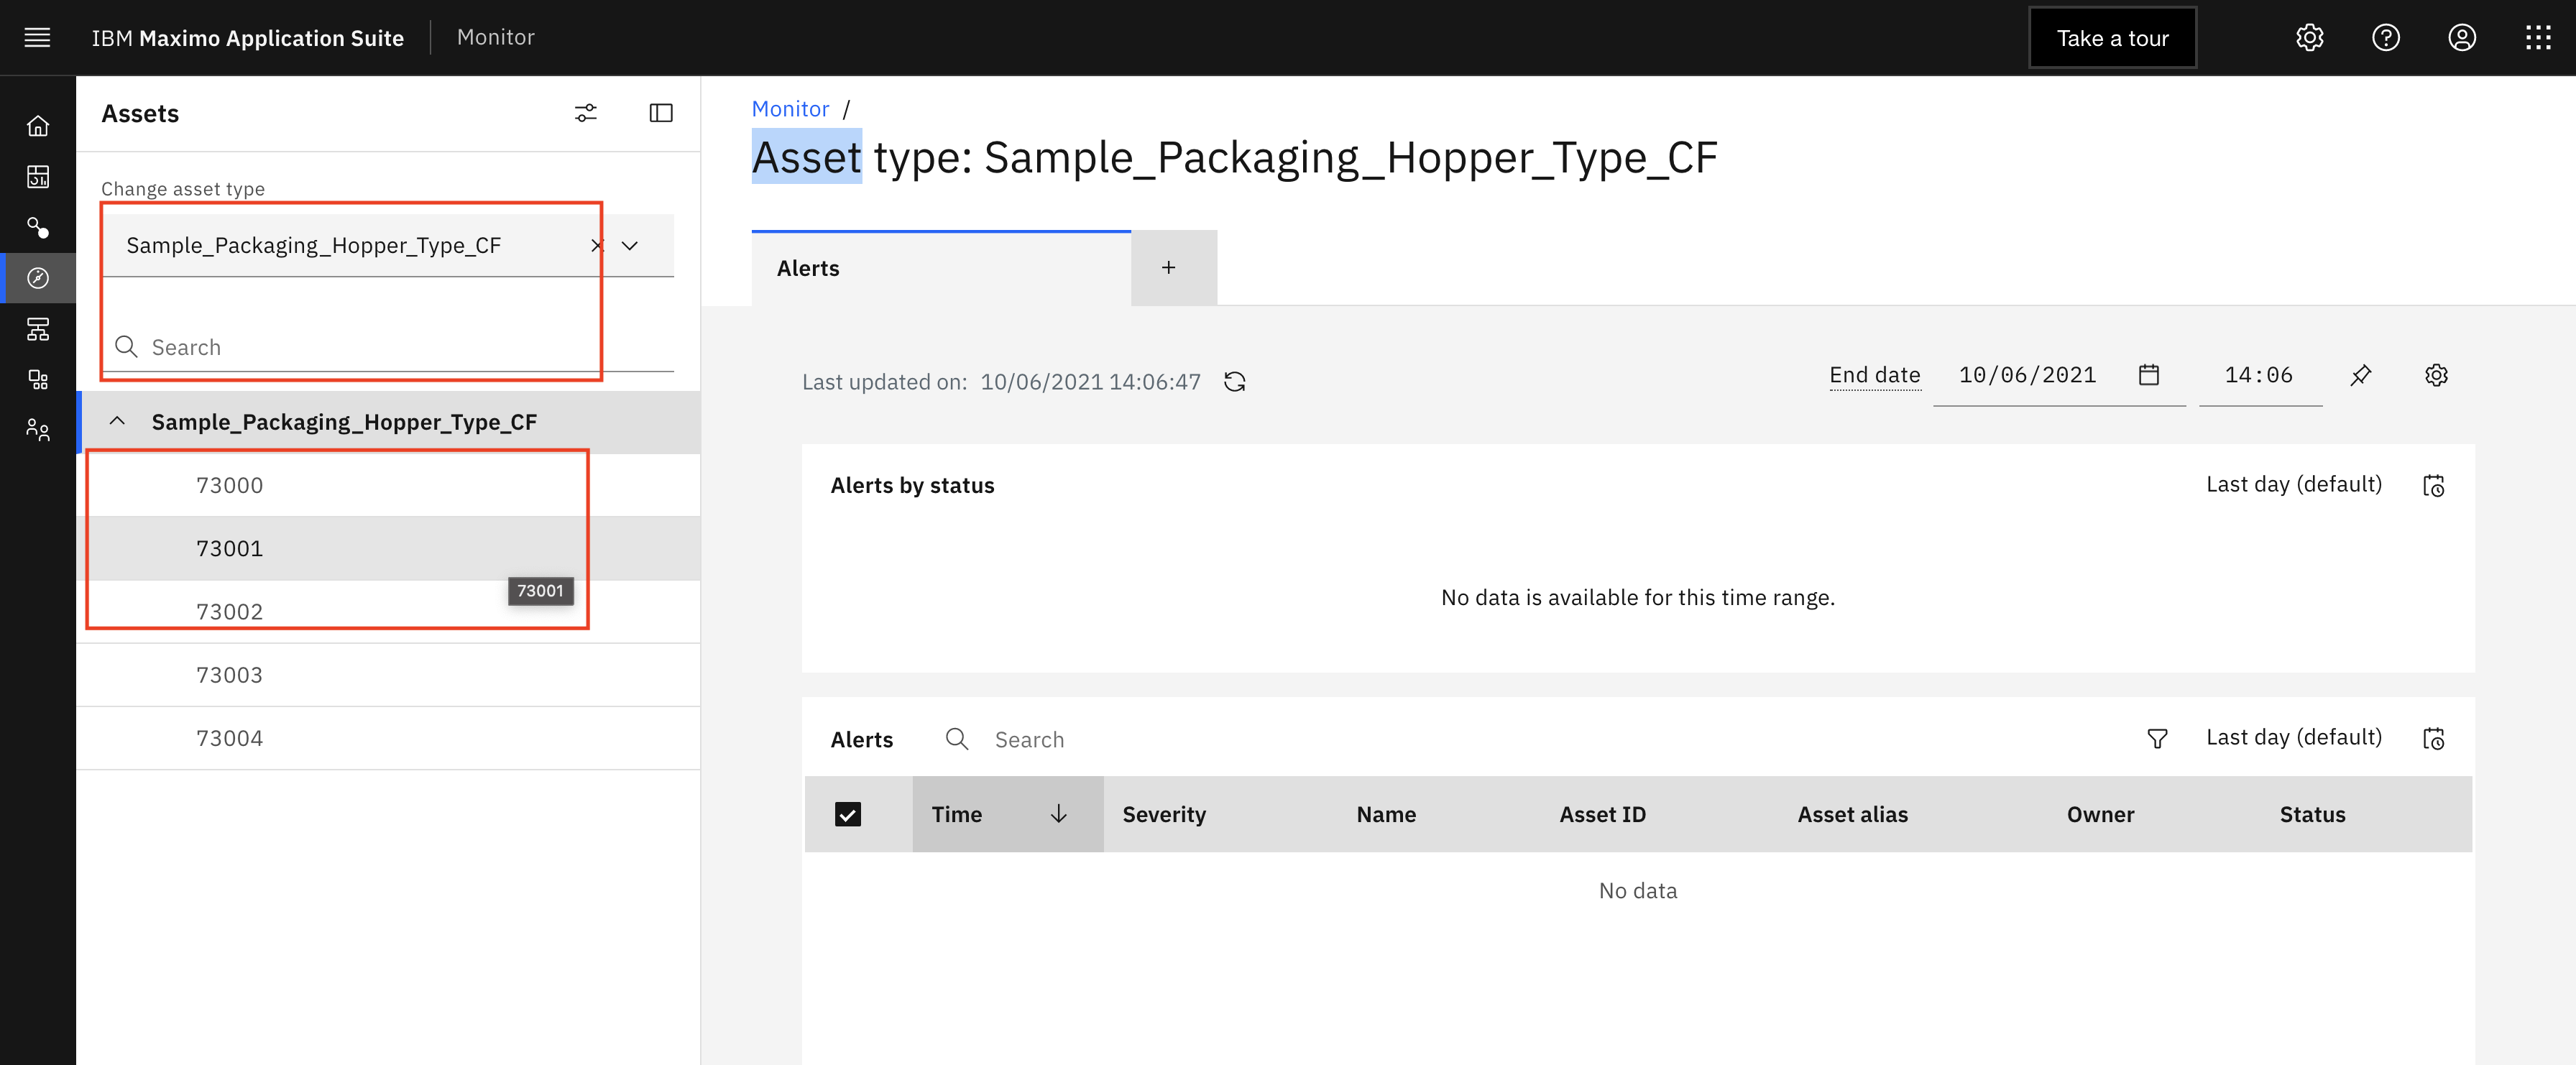Click the Alerts by status card title
2576x1065 pixels.
click(912, 485)
